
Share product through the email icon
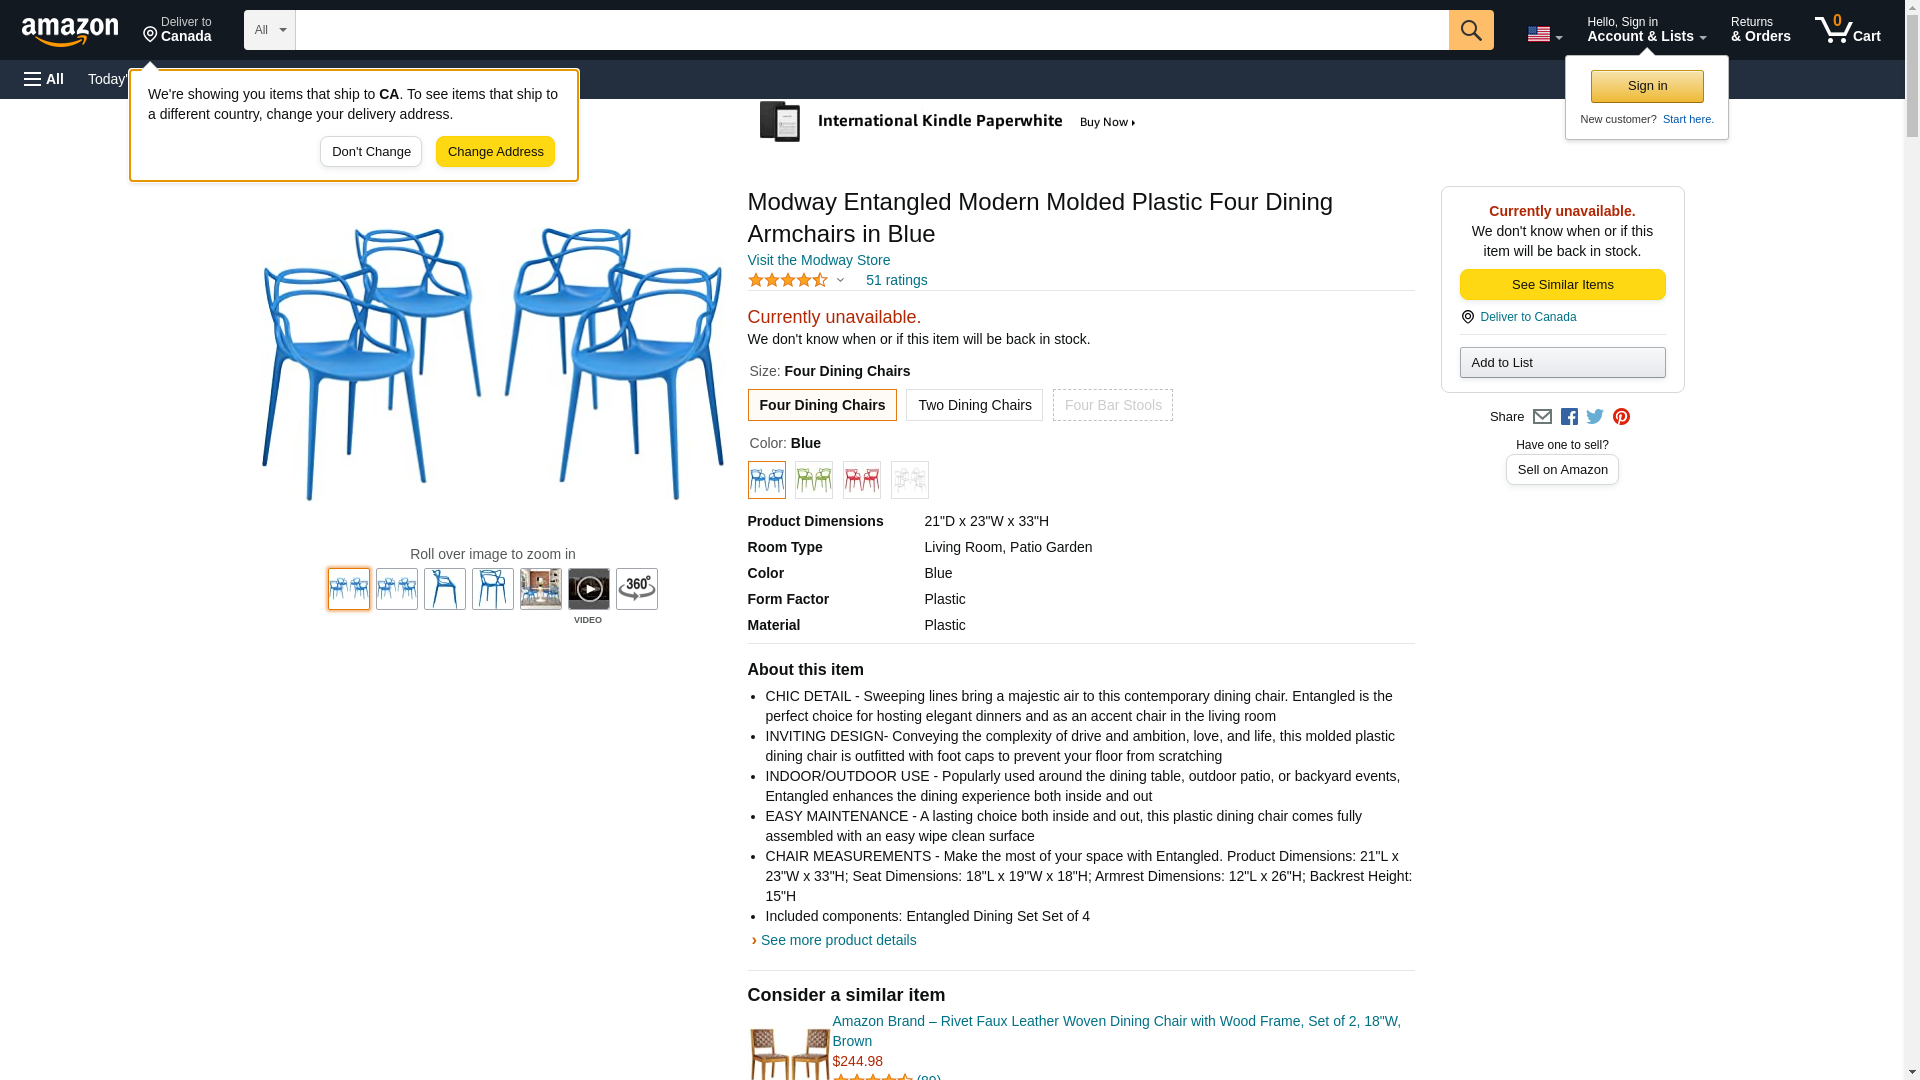coord(1542,417)
